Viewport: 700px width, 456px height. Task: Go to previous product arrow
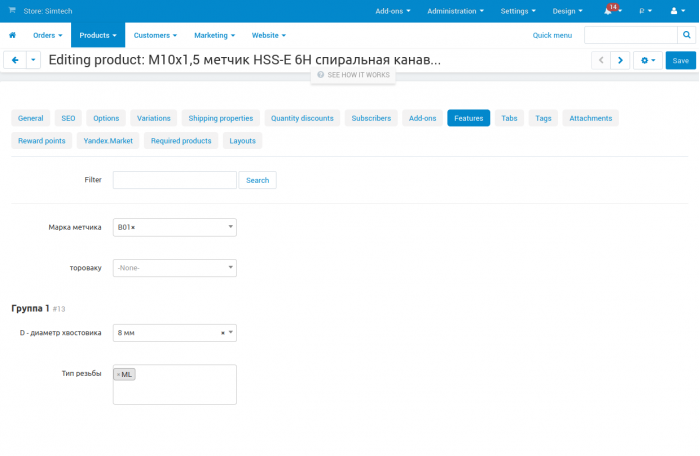pos(601,60)
